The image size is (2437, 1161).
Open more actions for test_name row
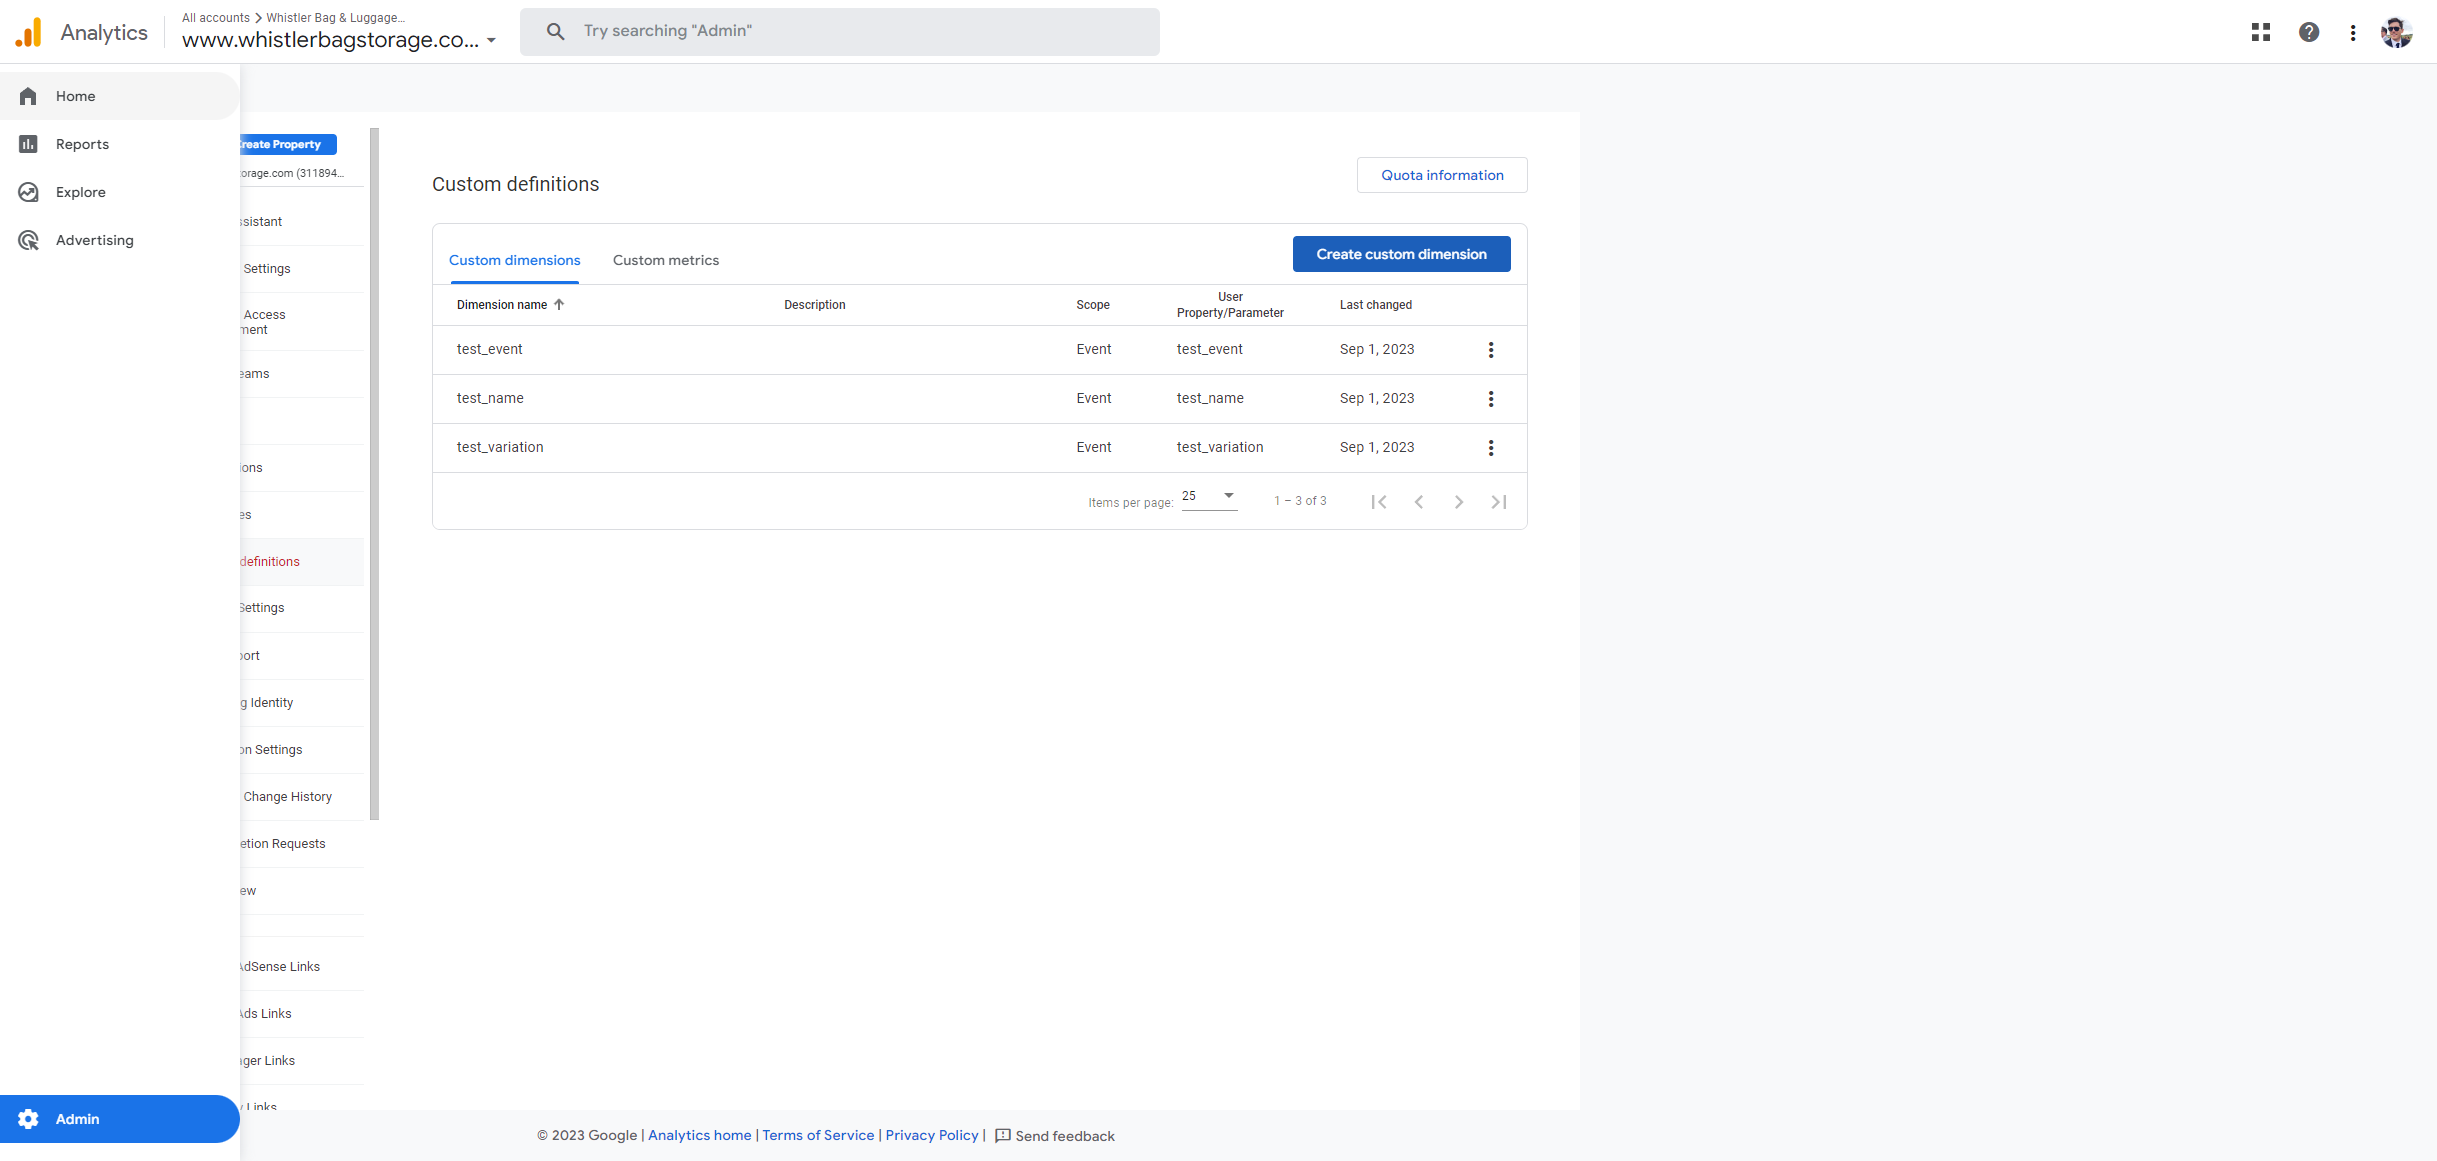coord(1491,399)
